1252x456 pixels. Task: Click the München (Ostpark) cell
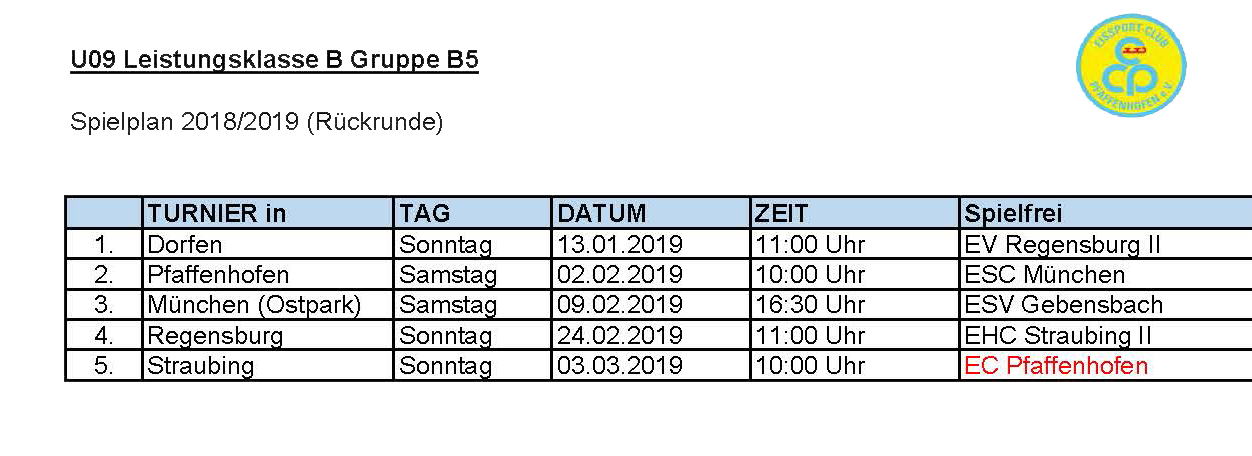[x=268, y=304]
